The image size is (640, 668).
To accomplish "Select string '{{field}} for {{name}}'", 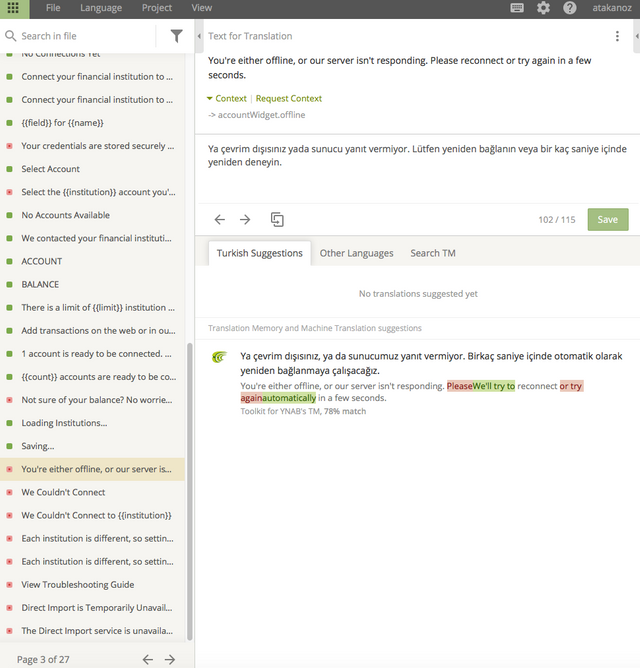I will click(x=92, y=123).
